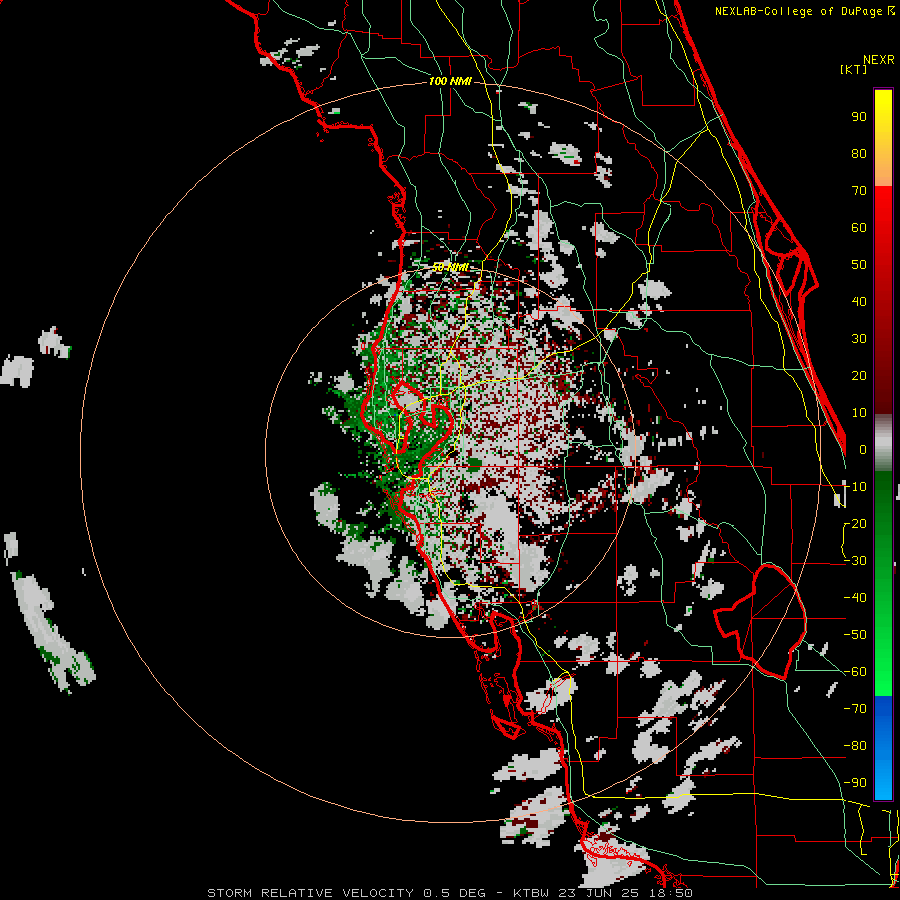Image resolution: width=900 pixels, height=900 pixels.
Task: Click the 0 value on velocity scale
Action: 863,449
